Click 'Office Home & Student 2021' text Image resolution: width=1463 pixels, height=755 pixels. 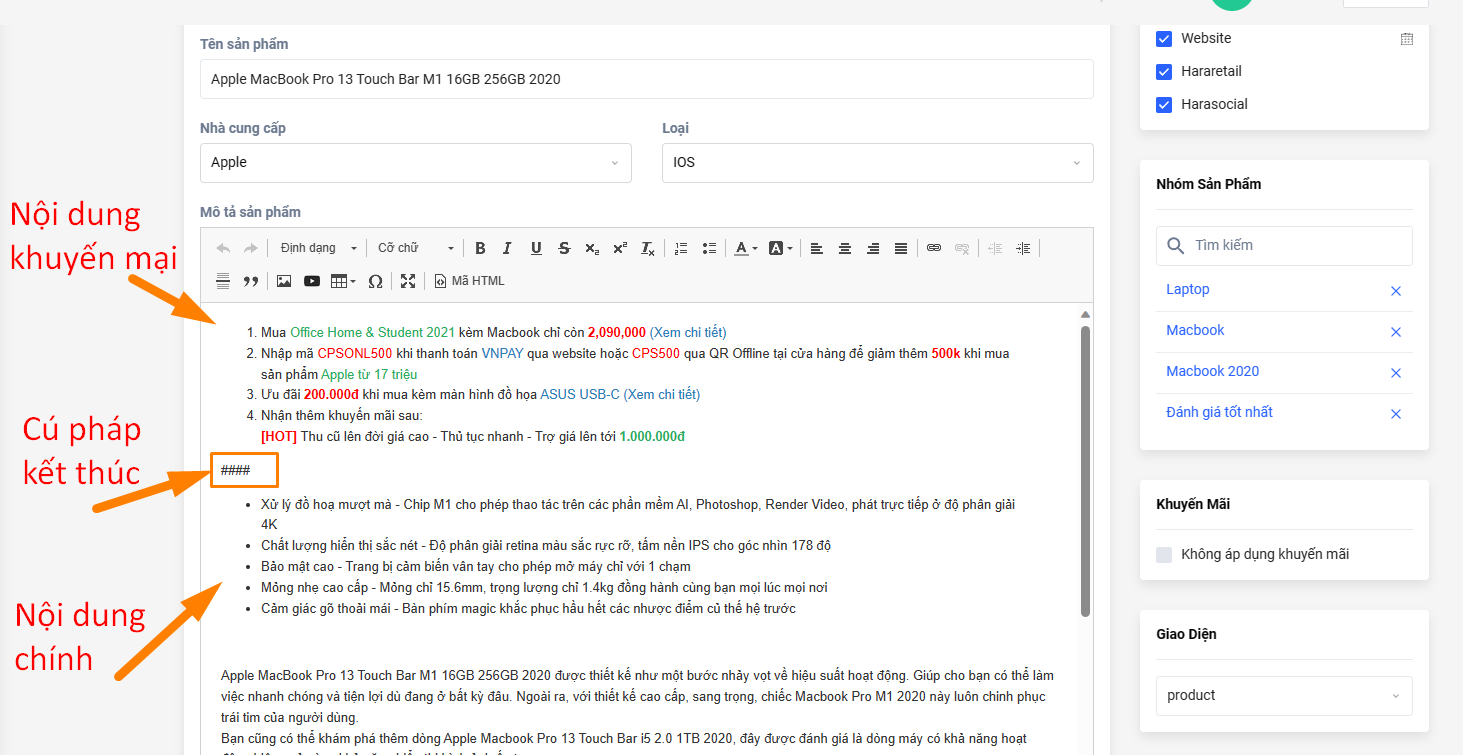373,332
